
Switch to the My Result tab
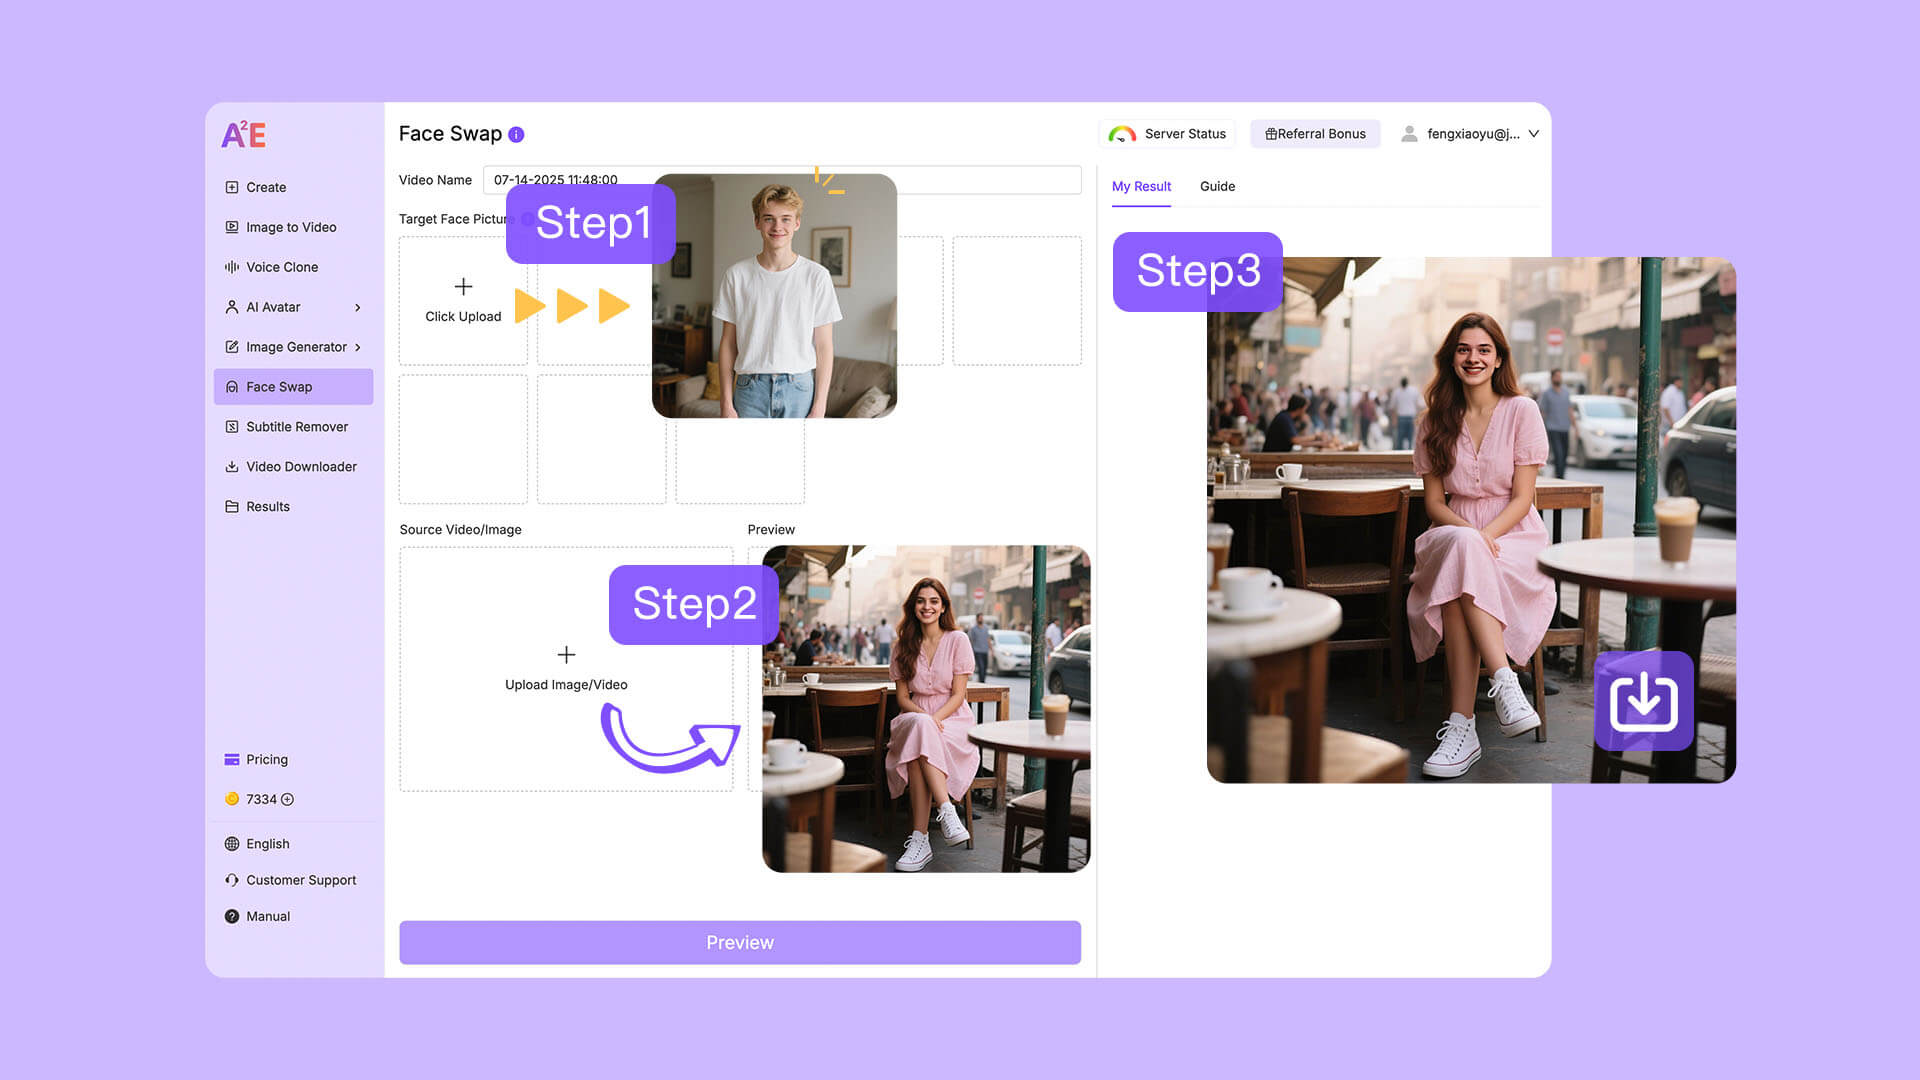pyautogui.click(x=1141, y=187)
